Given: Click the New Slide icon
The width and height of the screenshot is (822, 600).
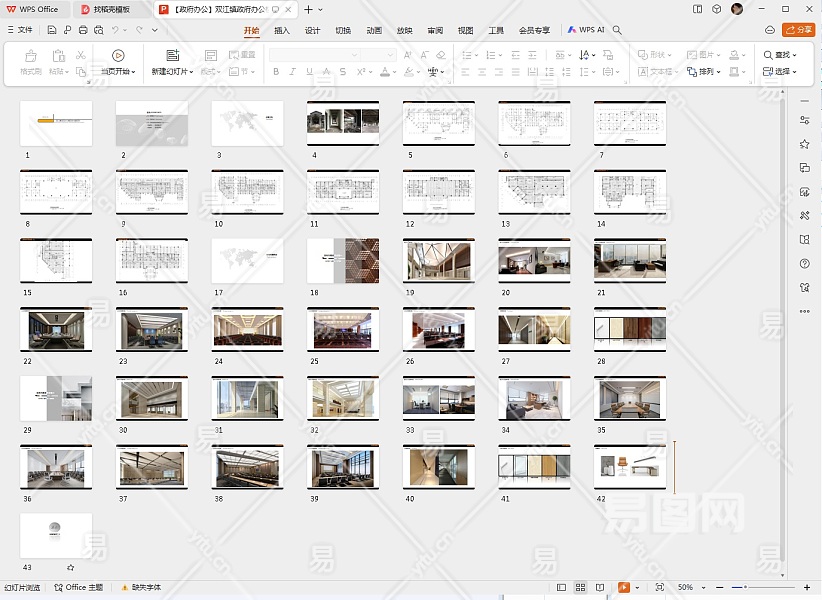Looking at the screenshot, I should pyautogui.click(x=172, y=56).
